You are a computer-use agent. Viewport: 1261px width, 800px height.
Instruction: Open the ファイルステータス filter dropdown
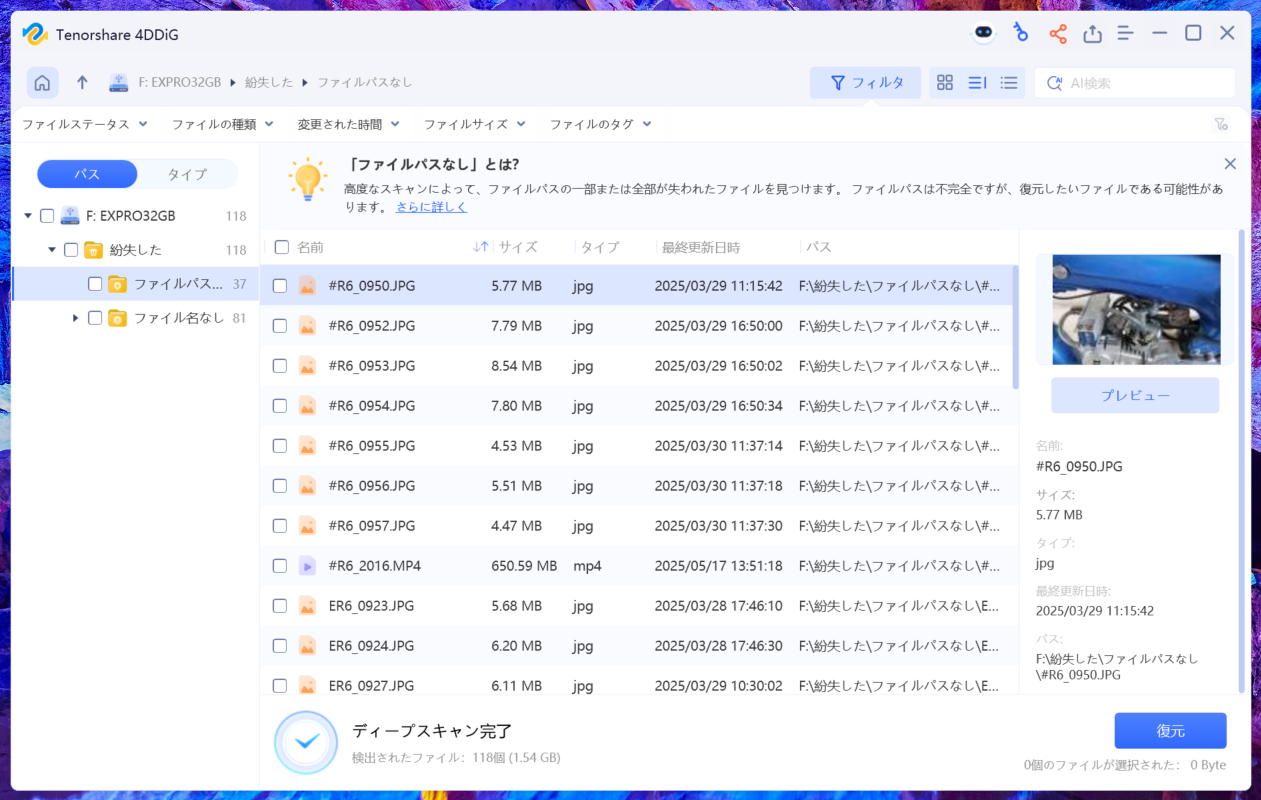[85, 124]
